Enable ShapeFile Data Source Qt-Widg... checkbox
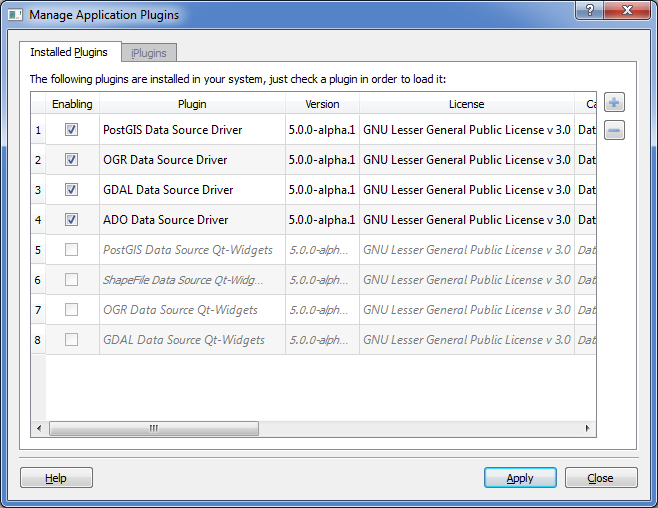Image resolution: width=658 pixels, height=508 pixels. point(71,279)
